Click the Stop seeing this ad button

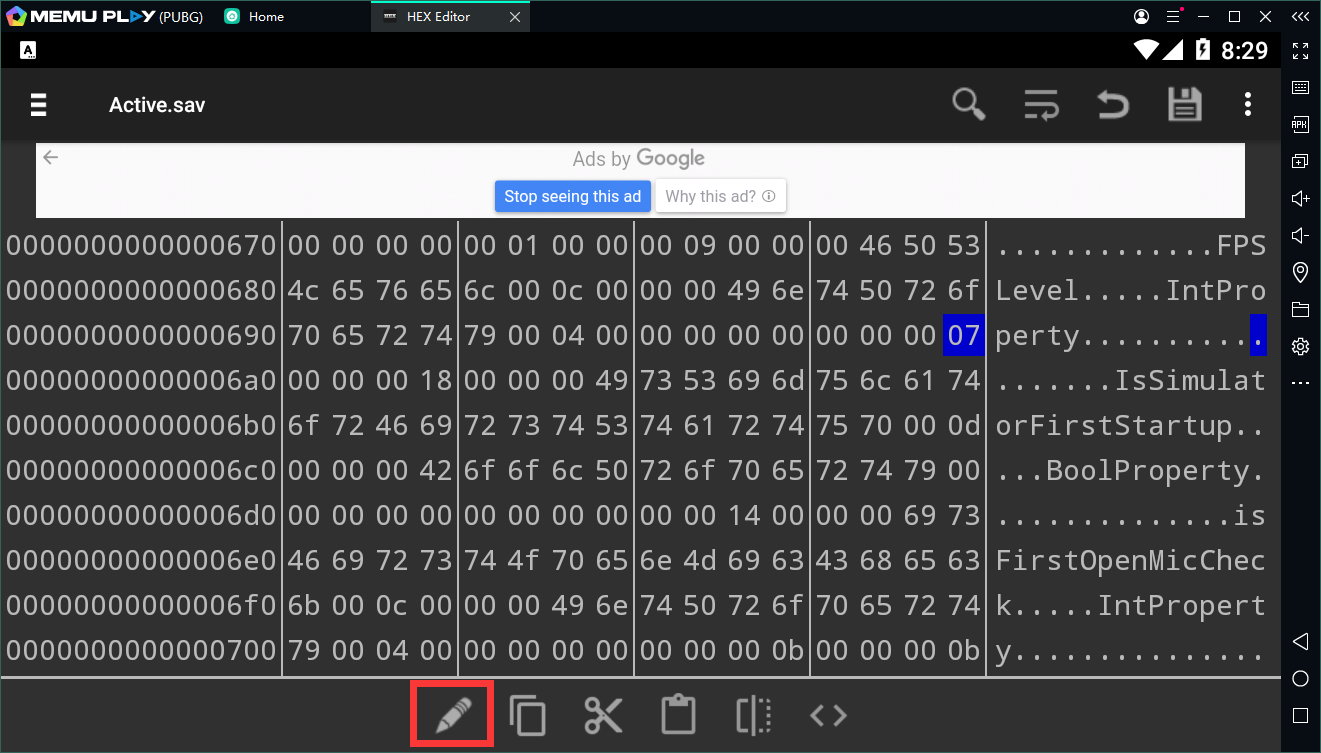point(572,196)
